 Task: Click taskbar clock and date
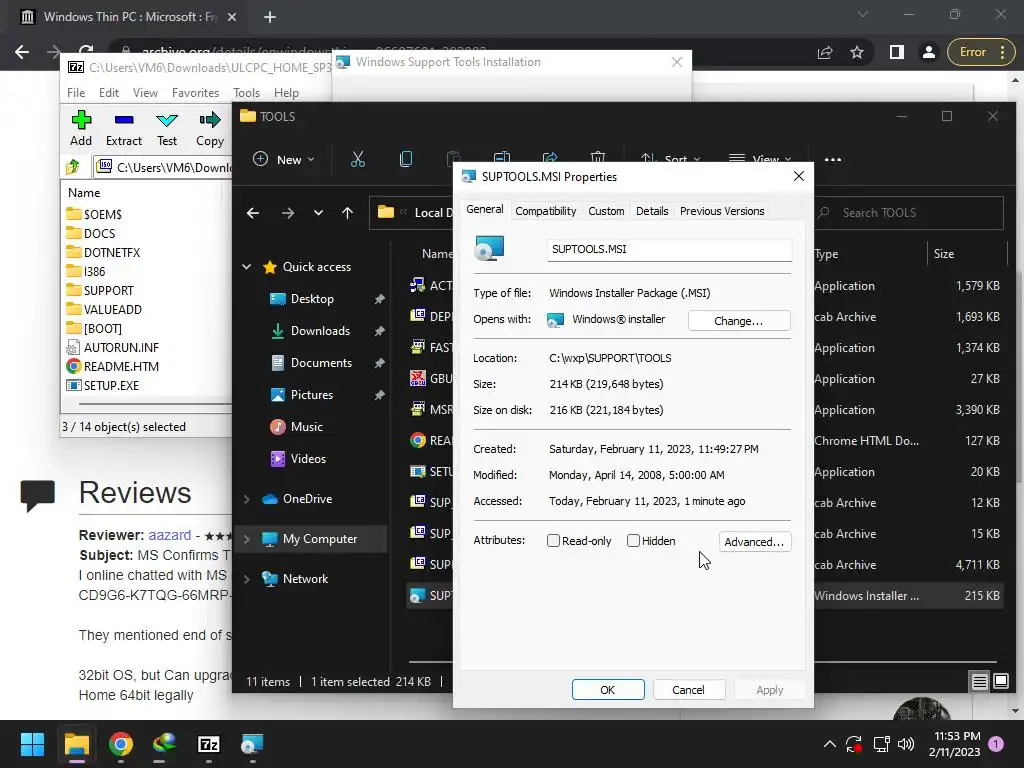click(x=955, y=744)
